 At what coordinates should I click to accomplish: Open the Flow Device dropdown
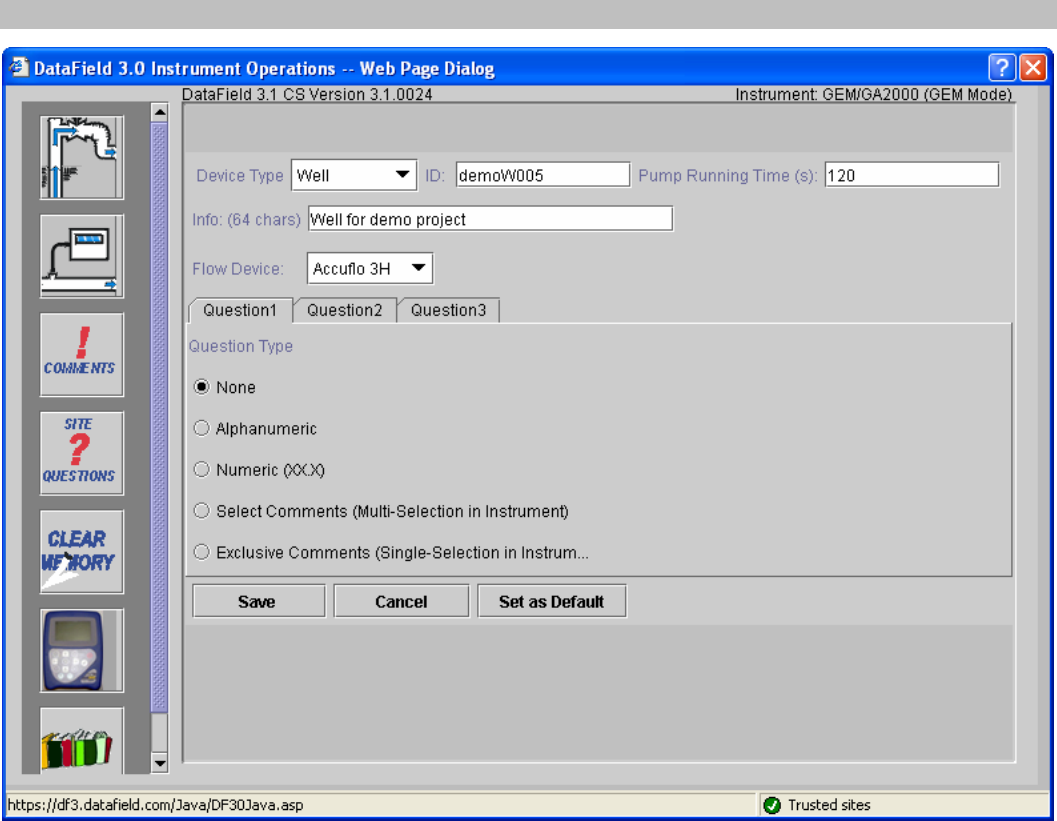[370, 268]
